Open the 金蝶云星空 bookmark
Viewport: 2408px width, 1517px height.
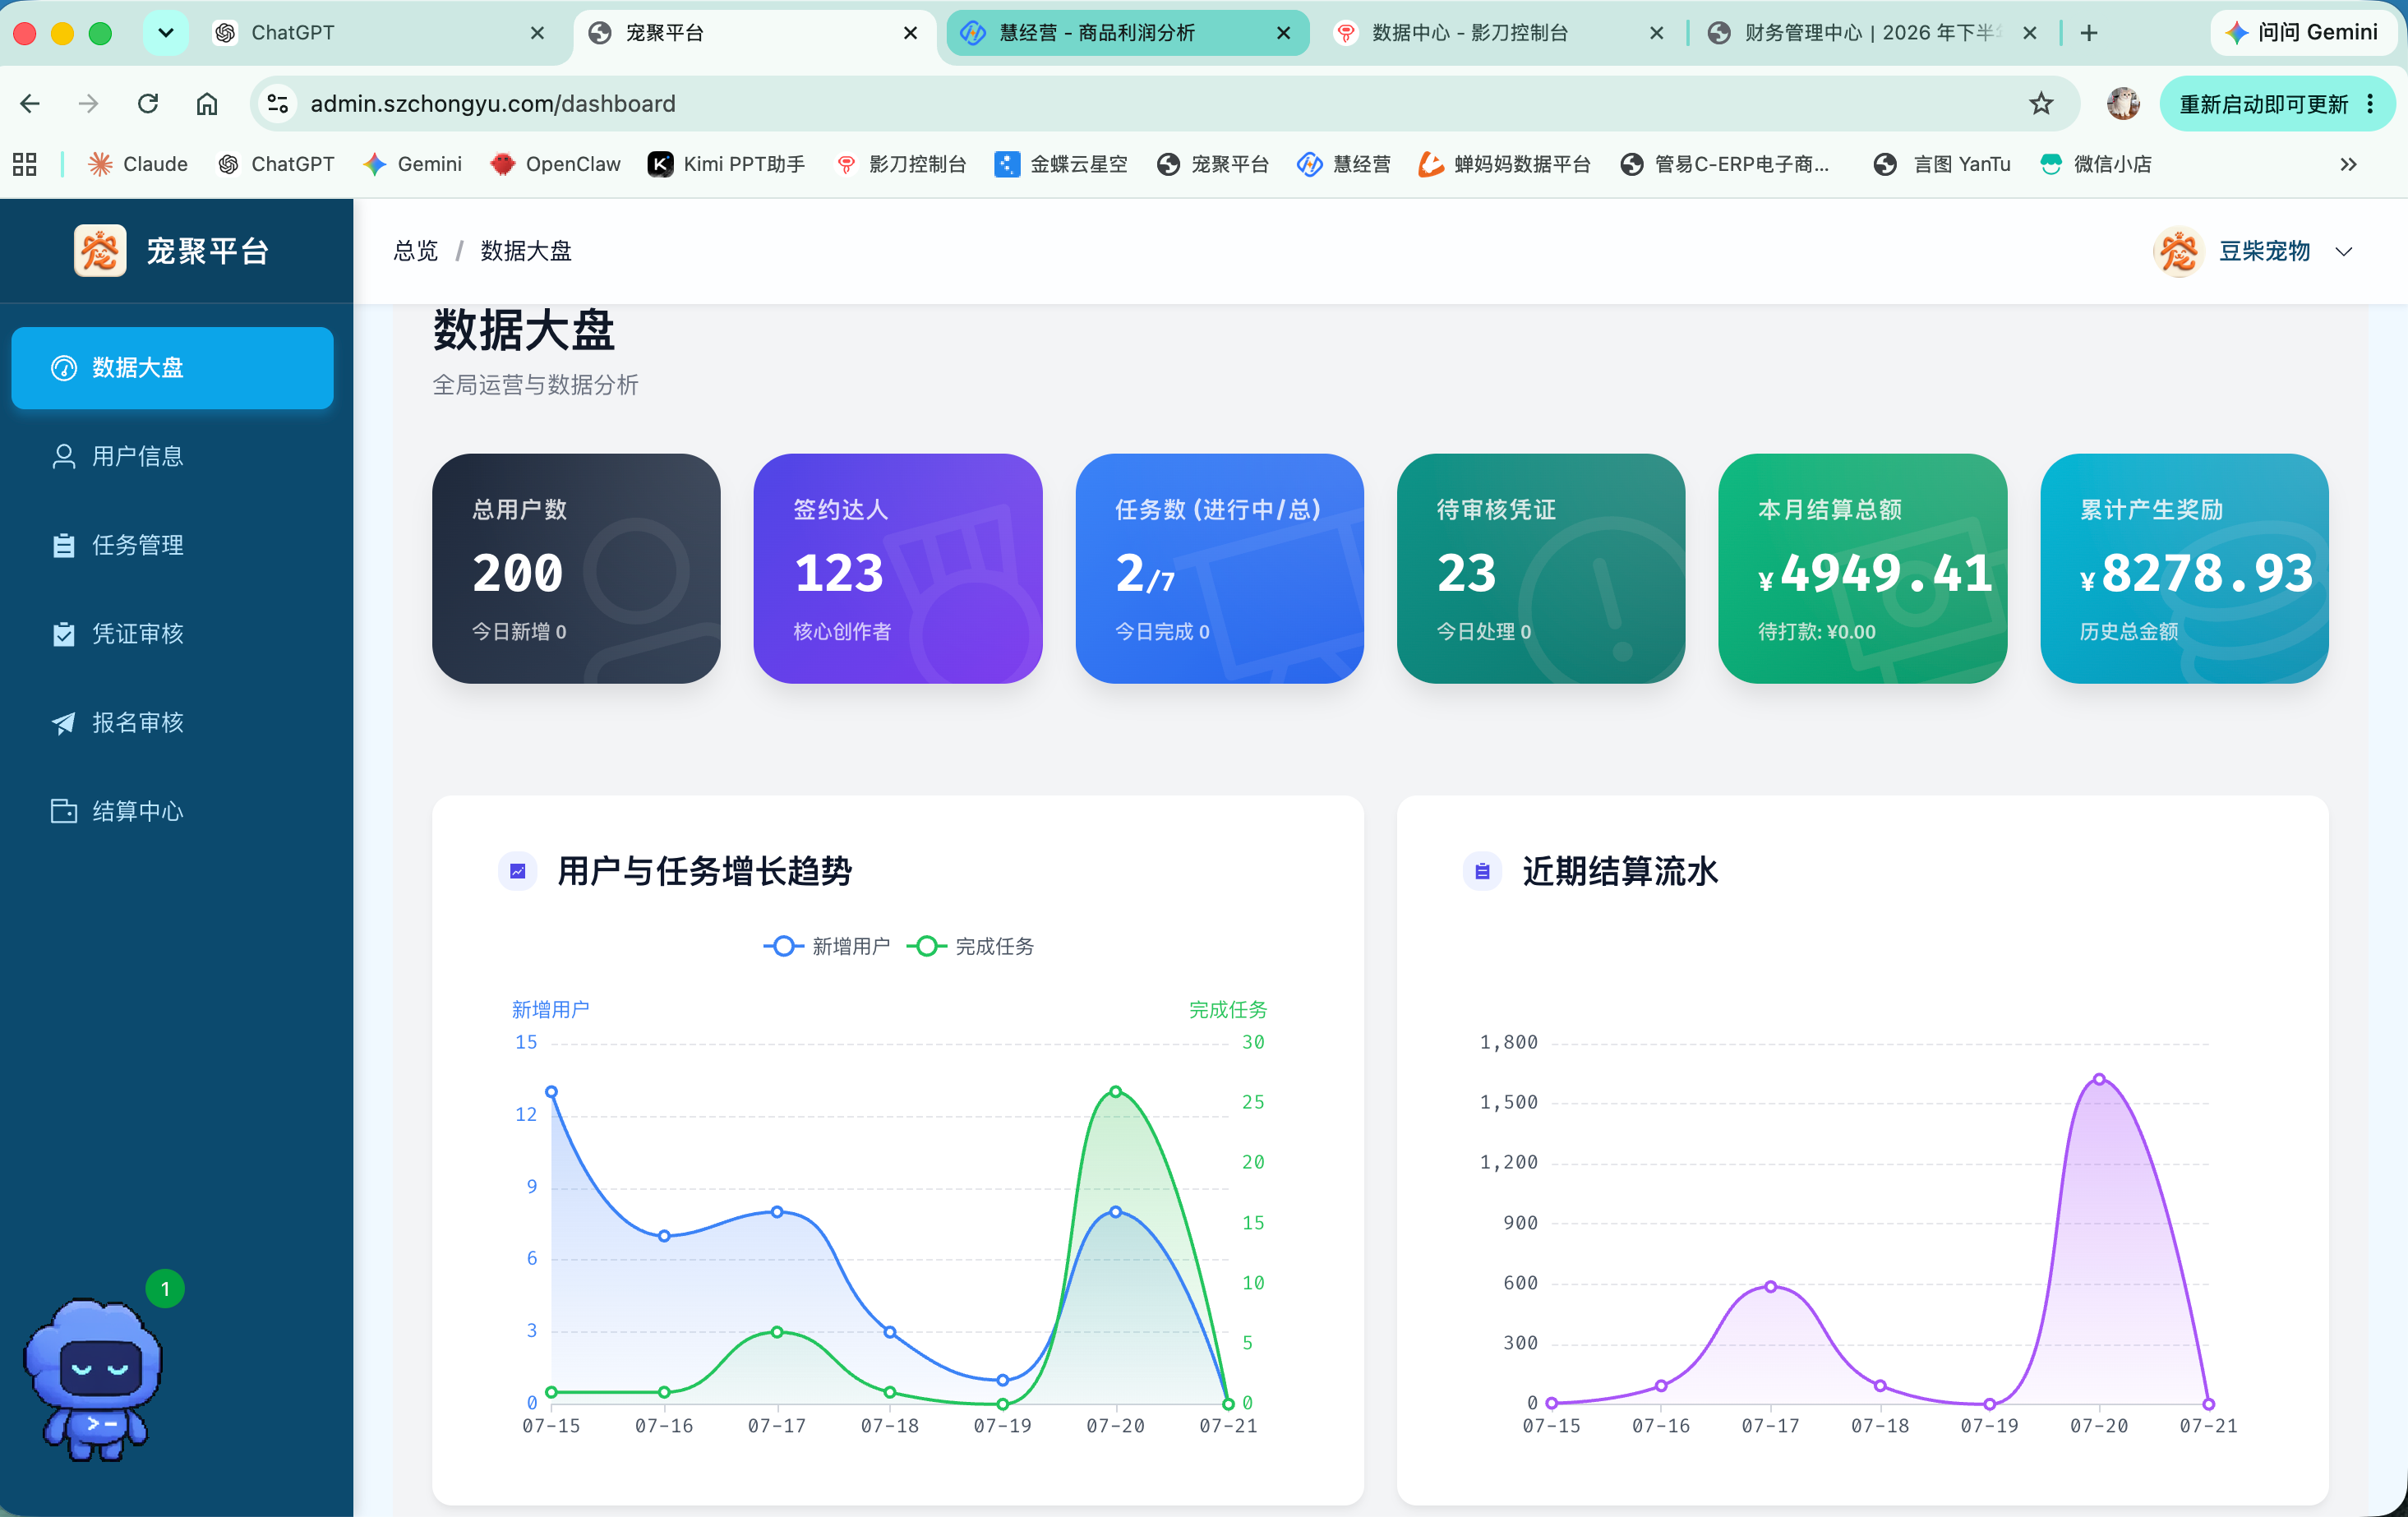click(1061, 164)
